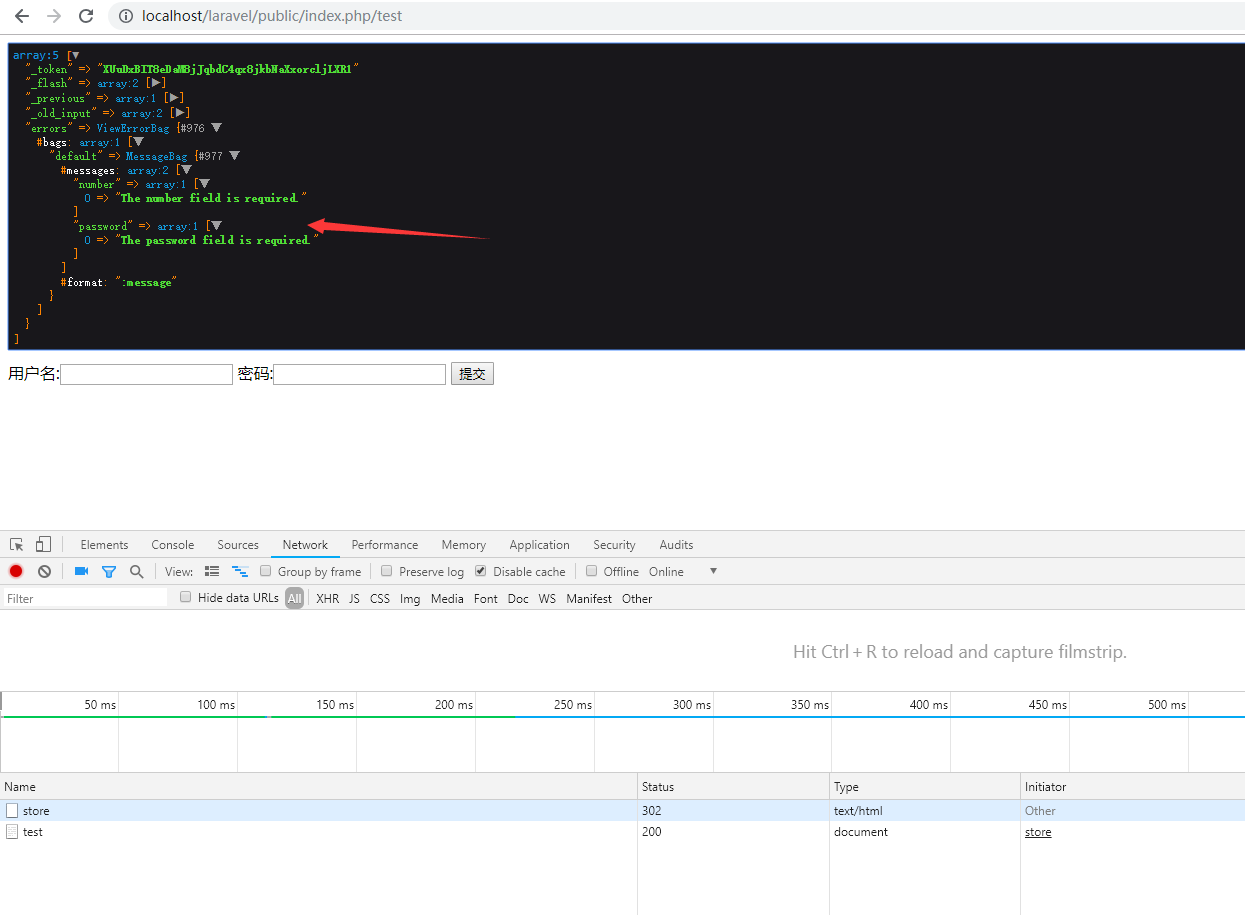Sort requests by Type column header
1245x915 pixels.
click(x=925, y=787)
